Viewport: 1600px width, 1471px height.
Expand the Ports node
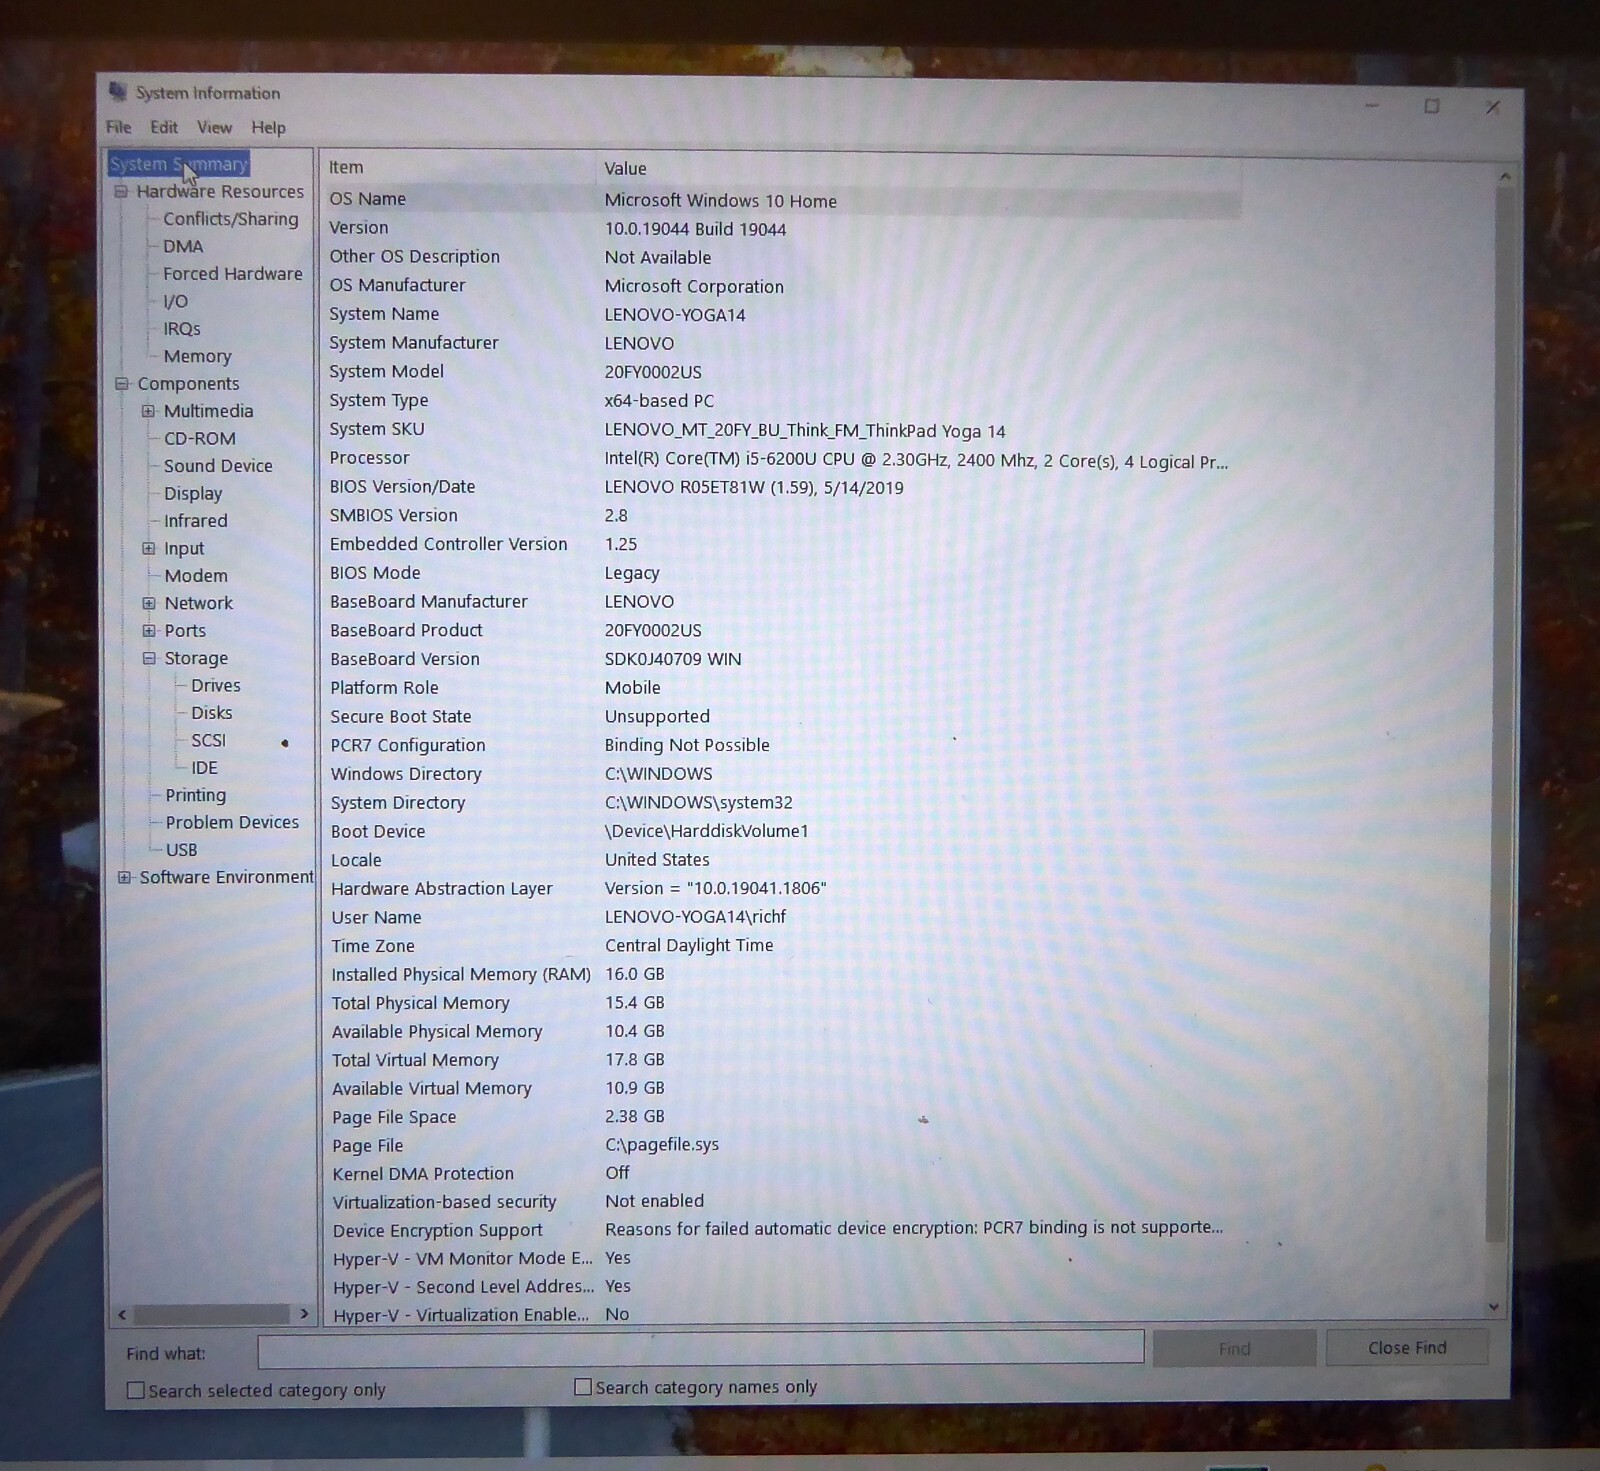(149, 630)
